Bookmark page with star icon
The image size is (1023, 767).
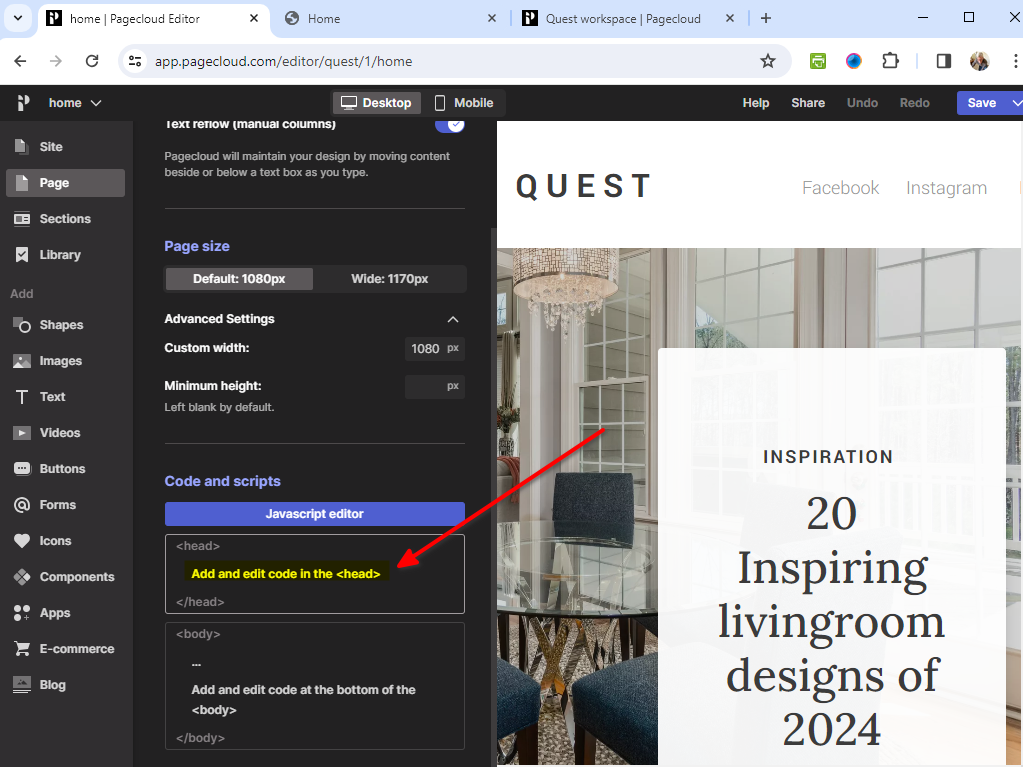pyautogui.click(x=768, y=61)
